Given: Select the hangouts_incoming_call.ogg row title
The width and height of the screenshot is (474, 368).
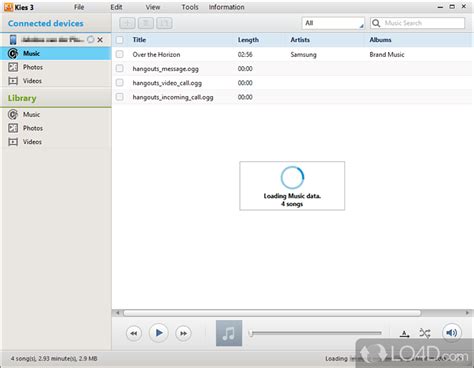Looking at the screenshot, I should tap(173, 97).
